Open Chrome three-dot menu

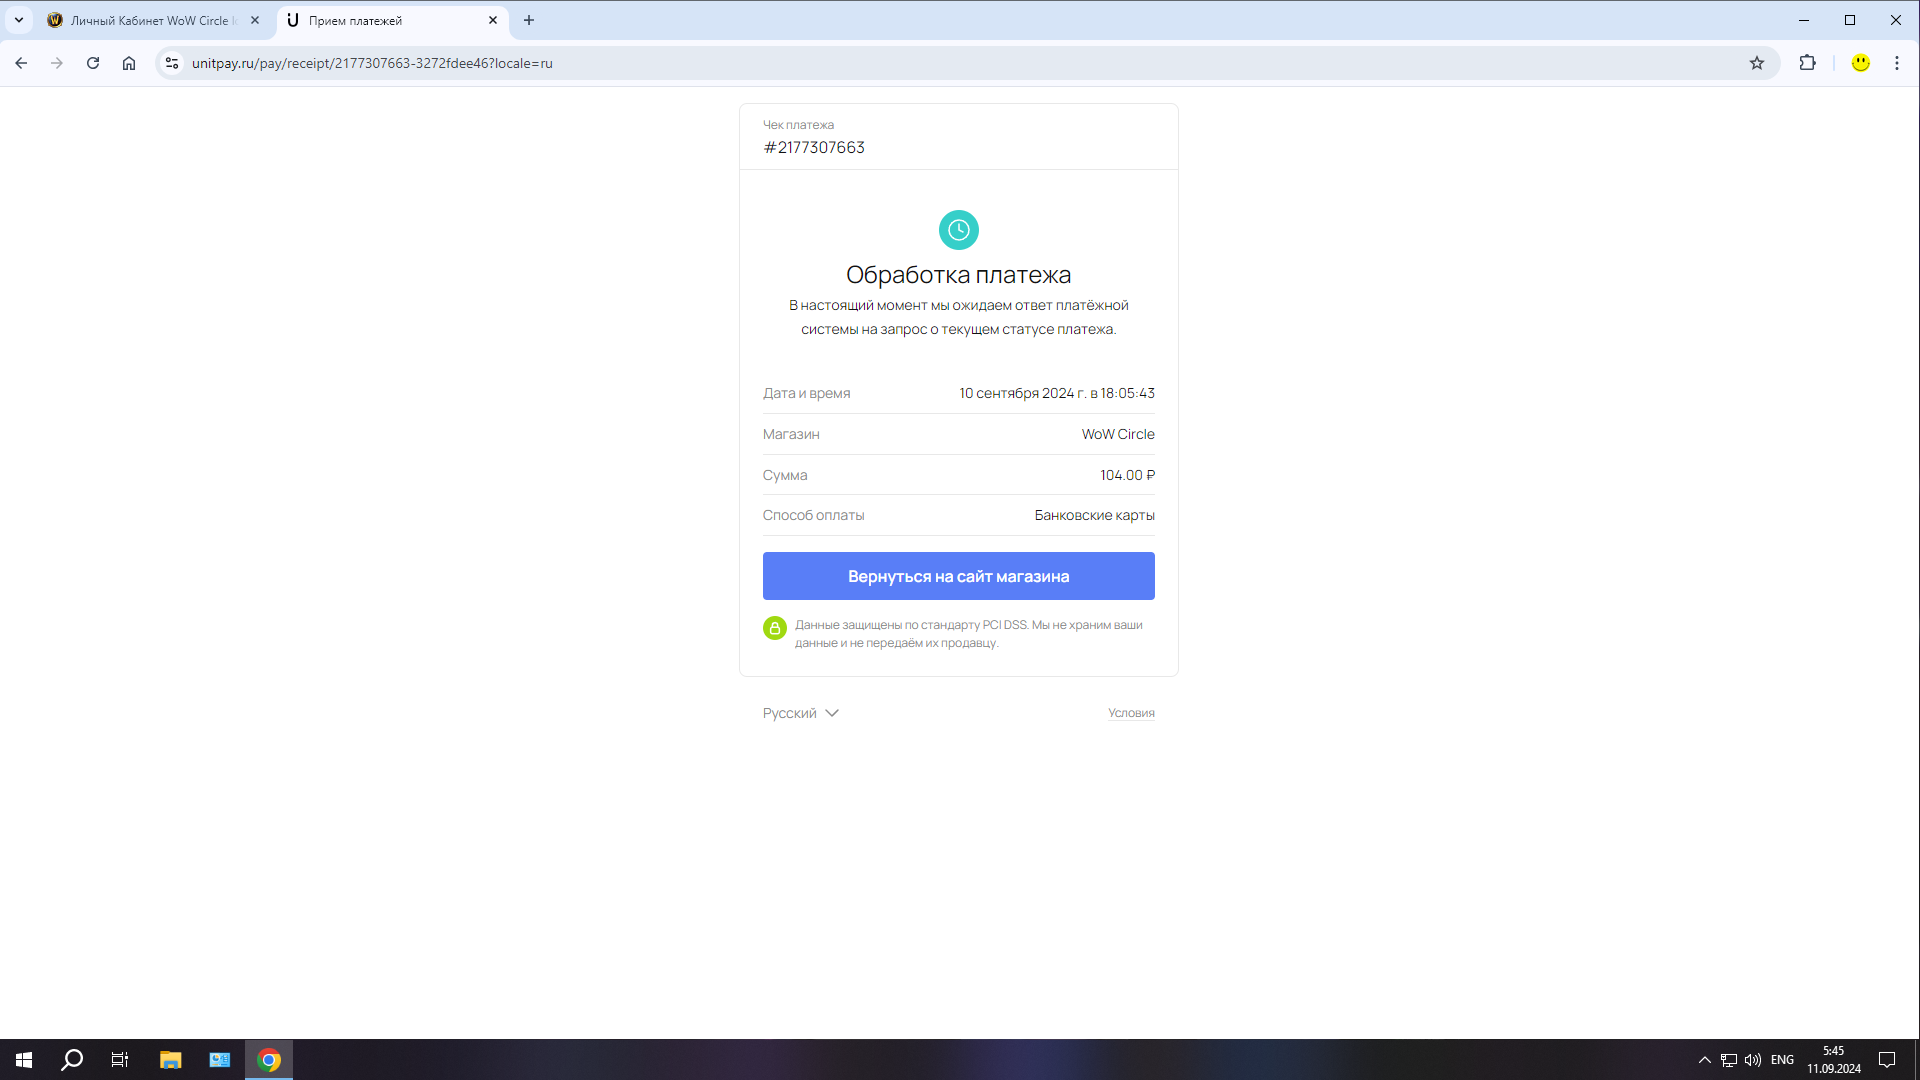[x=1896, y=63]
